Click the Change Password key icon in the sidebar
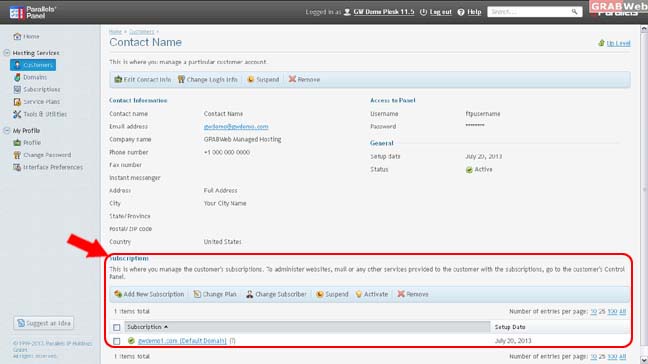The width and height of the screenshot is (648, 364). pyautogui.click(x=17, y=155)
